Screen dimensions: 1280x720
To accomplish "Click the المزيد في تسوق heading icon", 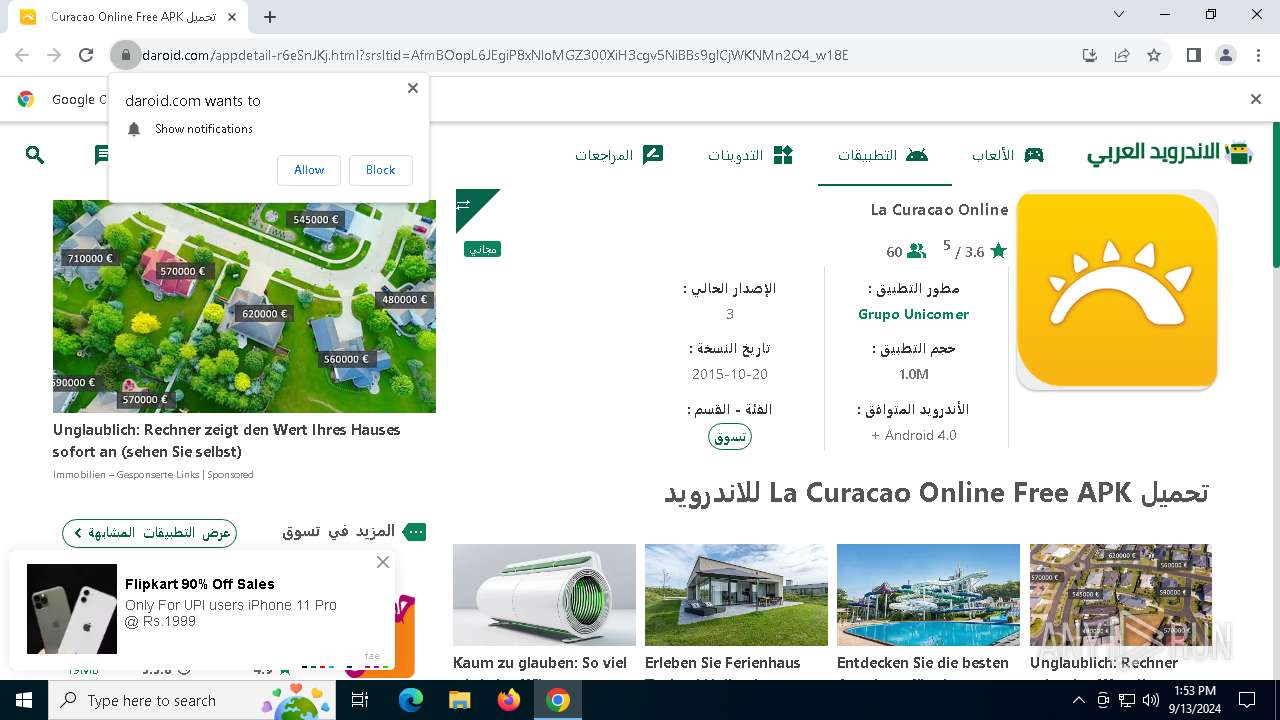I will click(415, 532).
